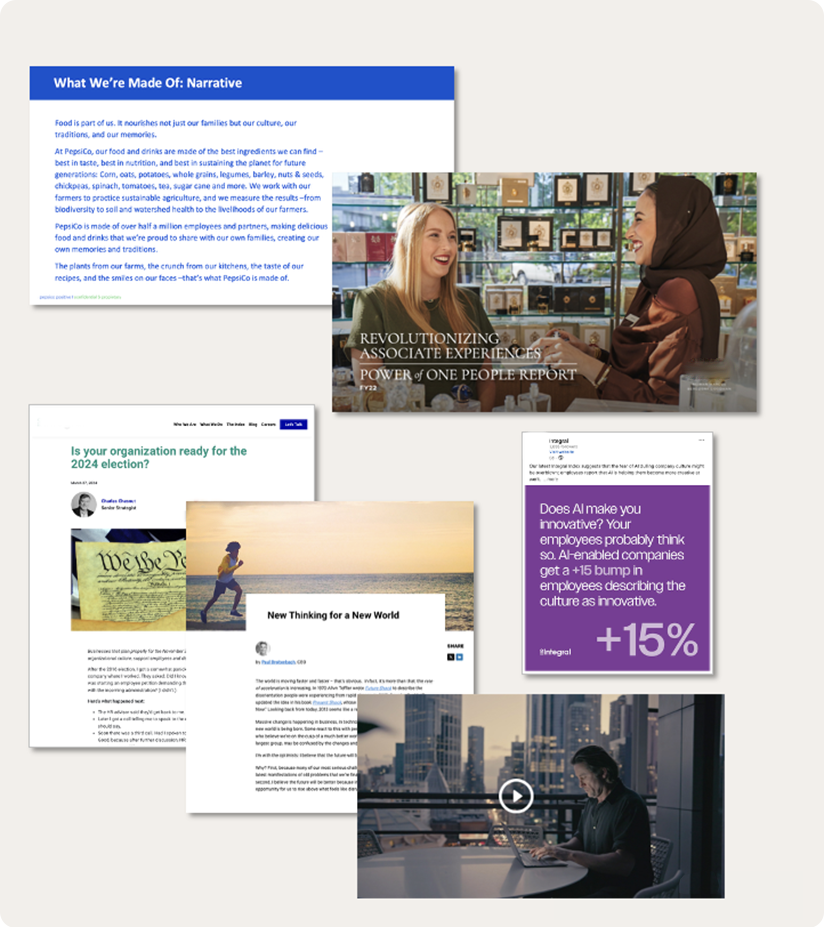Click the see more link in the Integral post
Screen dimensions: 824x927
tap(550, 479)
